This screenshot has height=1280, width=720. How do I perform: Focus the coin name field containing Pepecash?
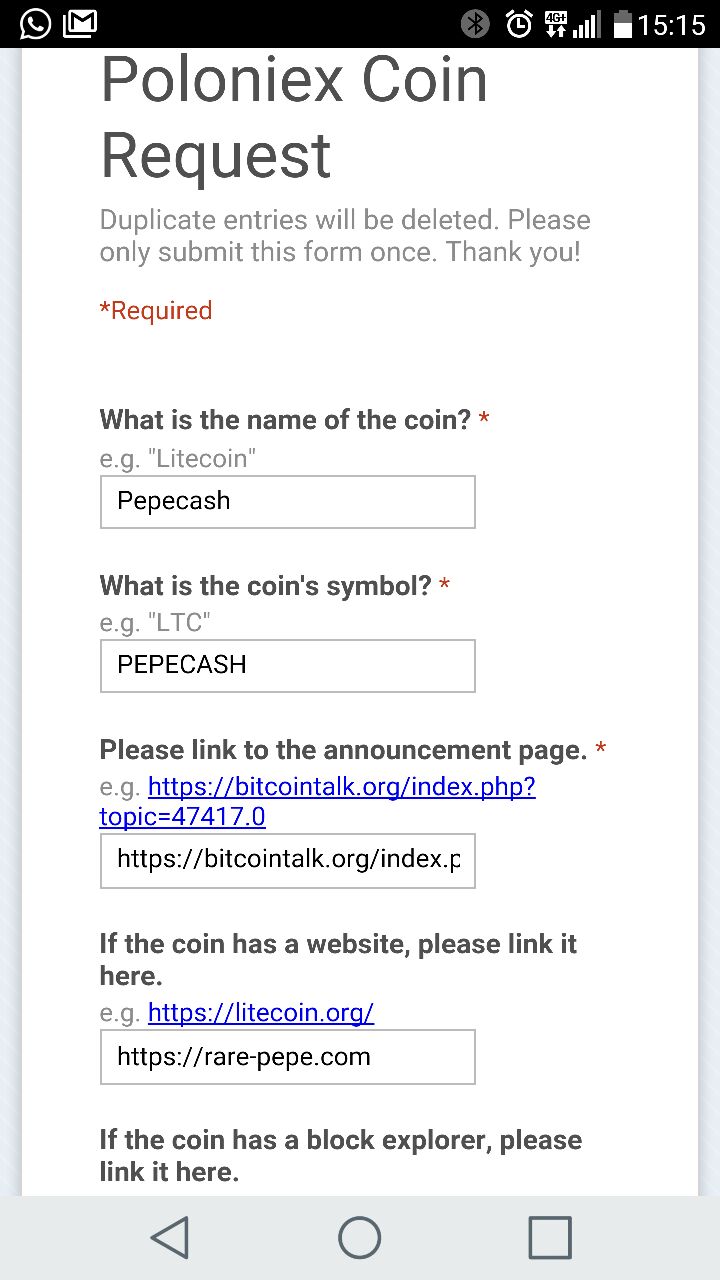[287, 502]
